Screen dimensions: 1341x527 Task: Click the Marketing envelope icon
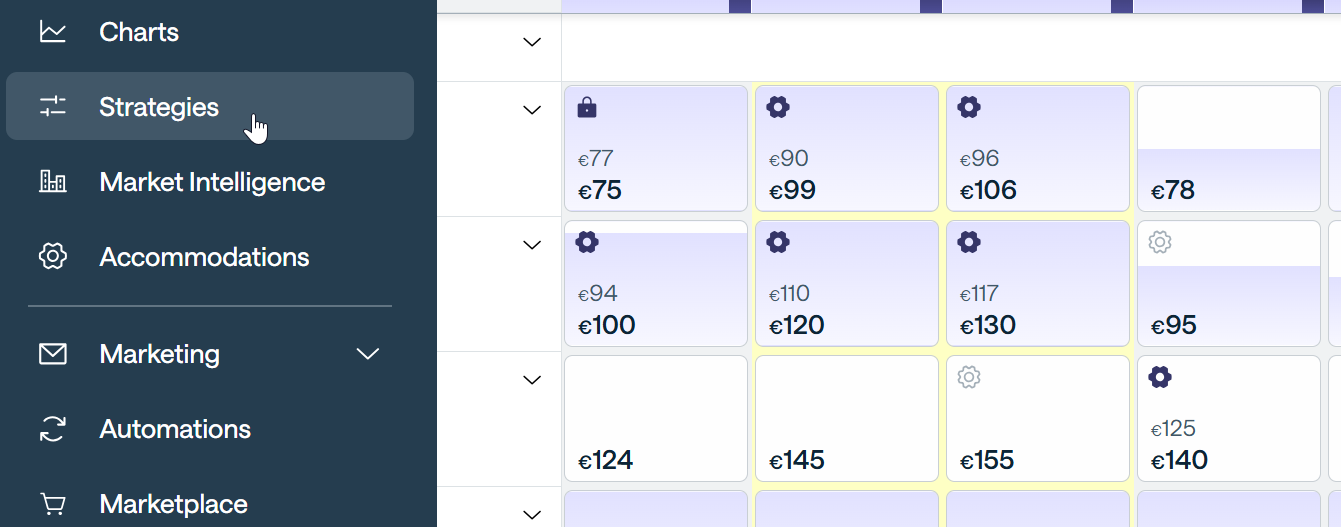coord(52,354)
